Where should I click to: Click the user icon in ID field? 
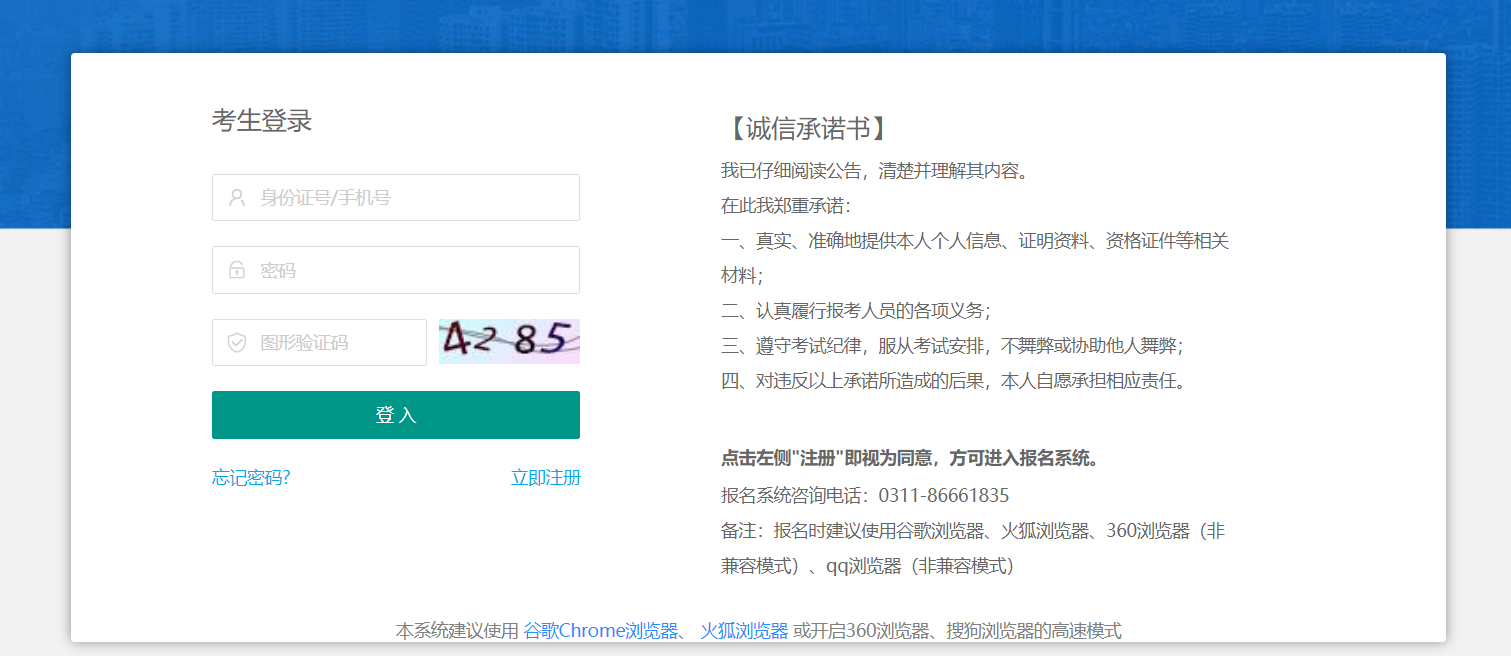237,198
